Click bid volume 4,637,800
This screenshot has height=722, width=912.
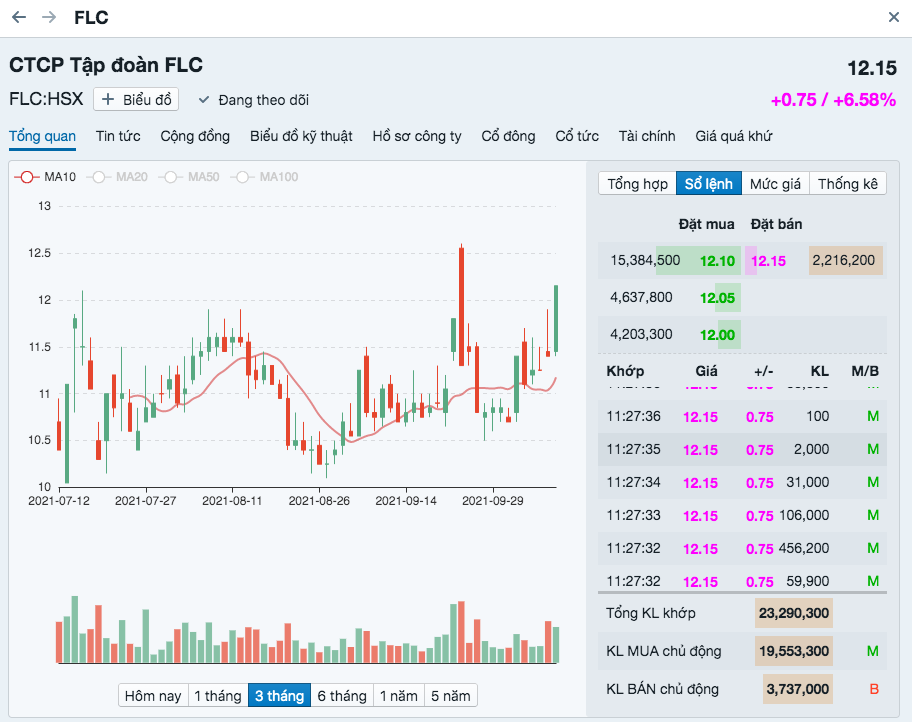pos(641,297)
